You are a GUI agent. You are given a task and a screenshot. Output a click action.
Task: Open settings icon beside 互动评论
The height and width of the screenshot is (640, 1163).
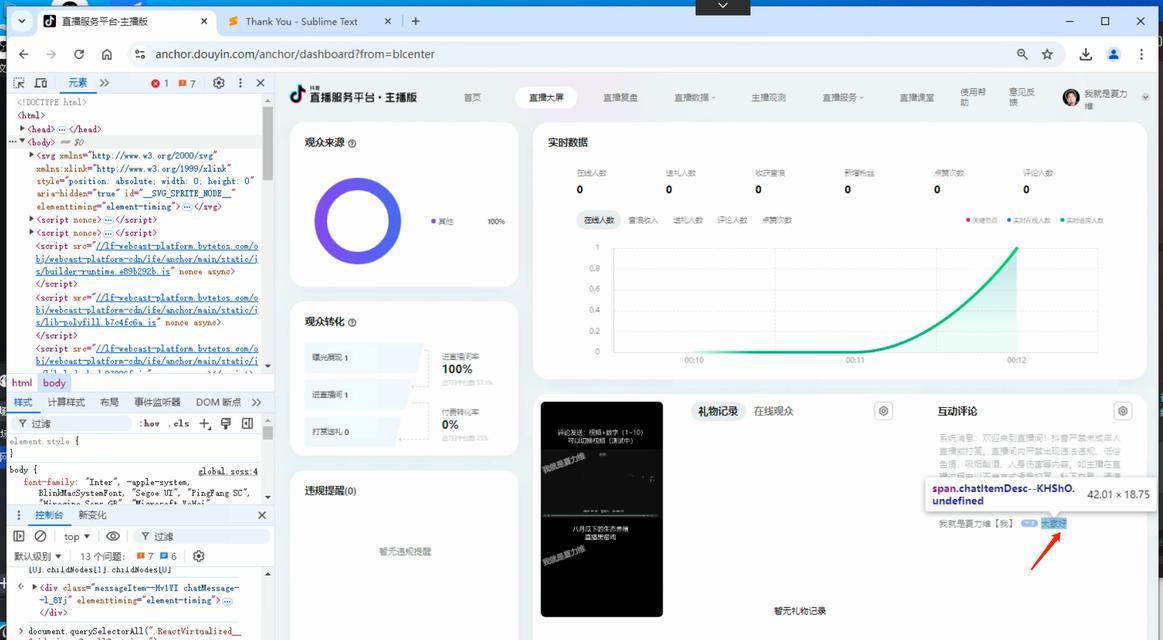pos(1123,411)
